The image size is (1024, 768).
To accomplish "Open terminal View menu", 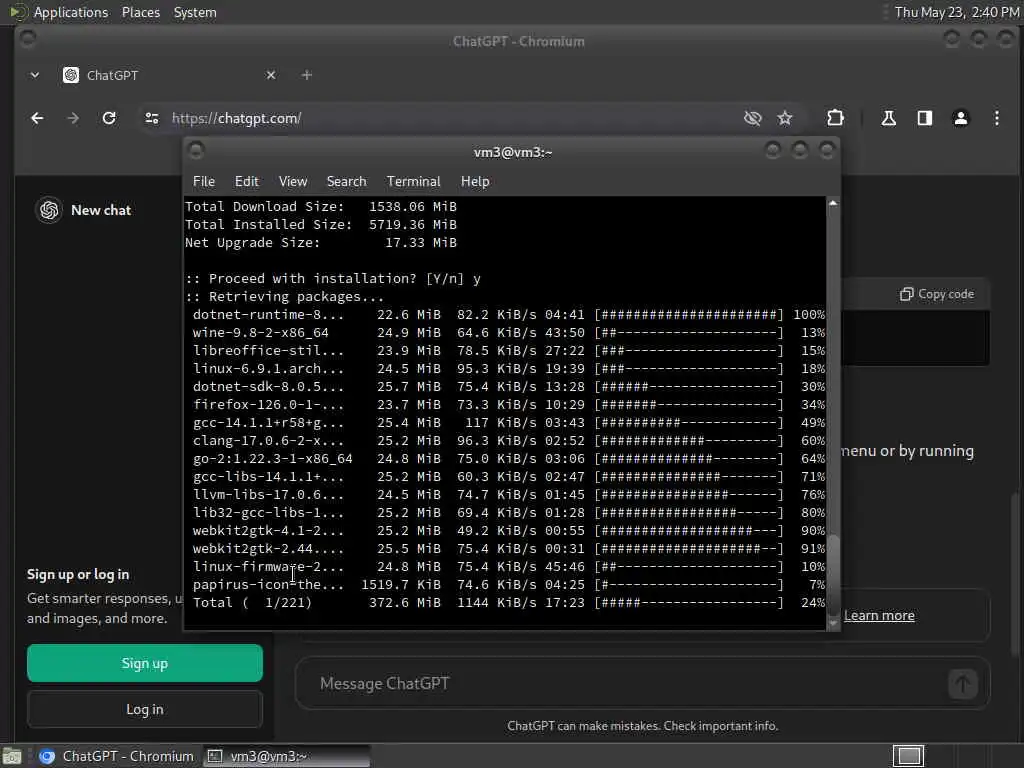I will click(x=293, y=182).
